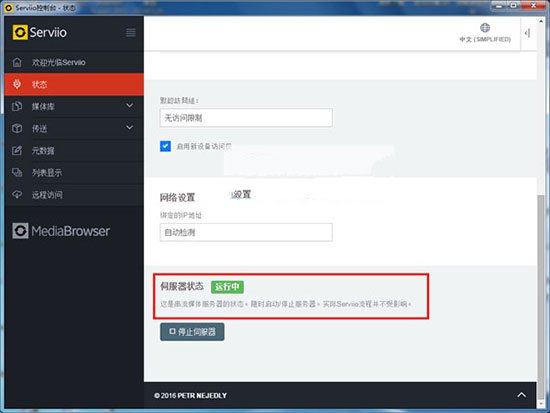
Task: Click the delivery box icon
Action: coord(17,128)
